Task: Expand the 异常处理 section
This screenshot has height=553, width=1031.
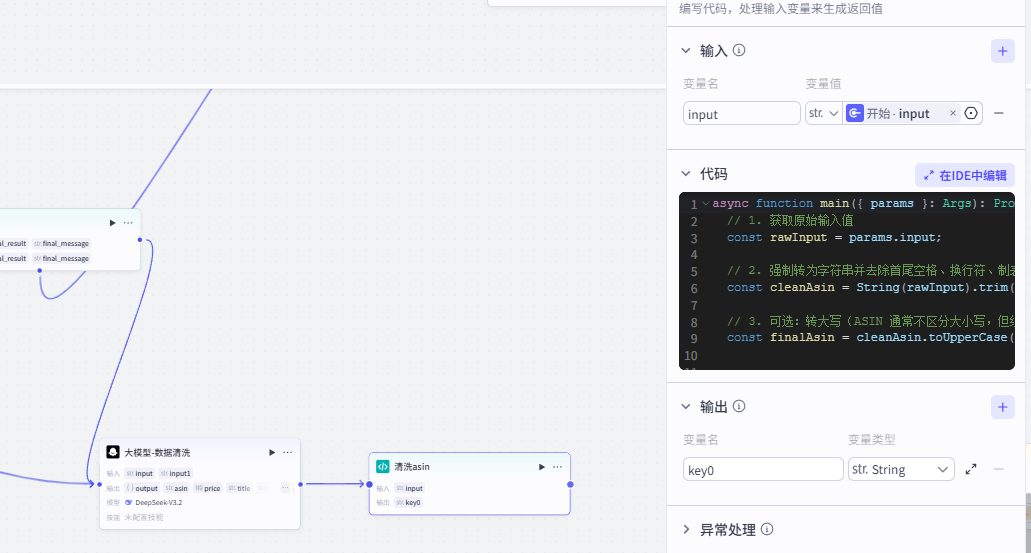Action: click(x=686, y=529)
